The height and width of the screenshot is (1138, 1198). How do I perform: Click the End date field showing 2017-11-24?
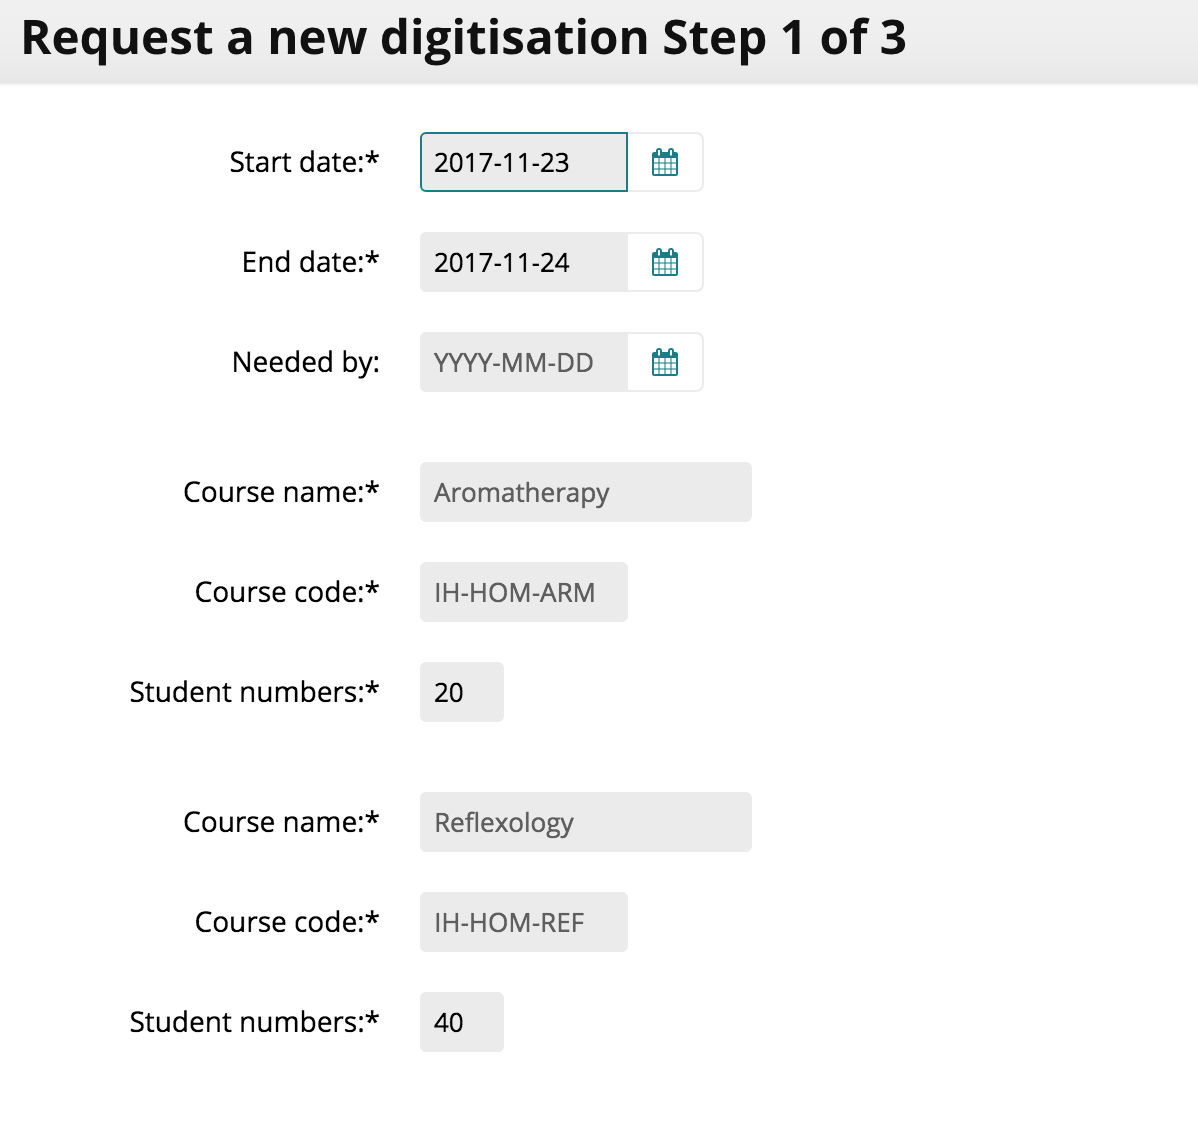(523, 262)
